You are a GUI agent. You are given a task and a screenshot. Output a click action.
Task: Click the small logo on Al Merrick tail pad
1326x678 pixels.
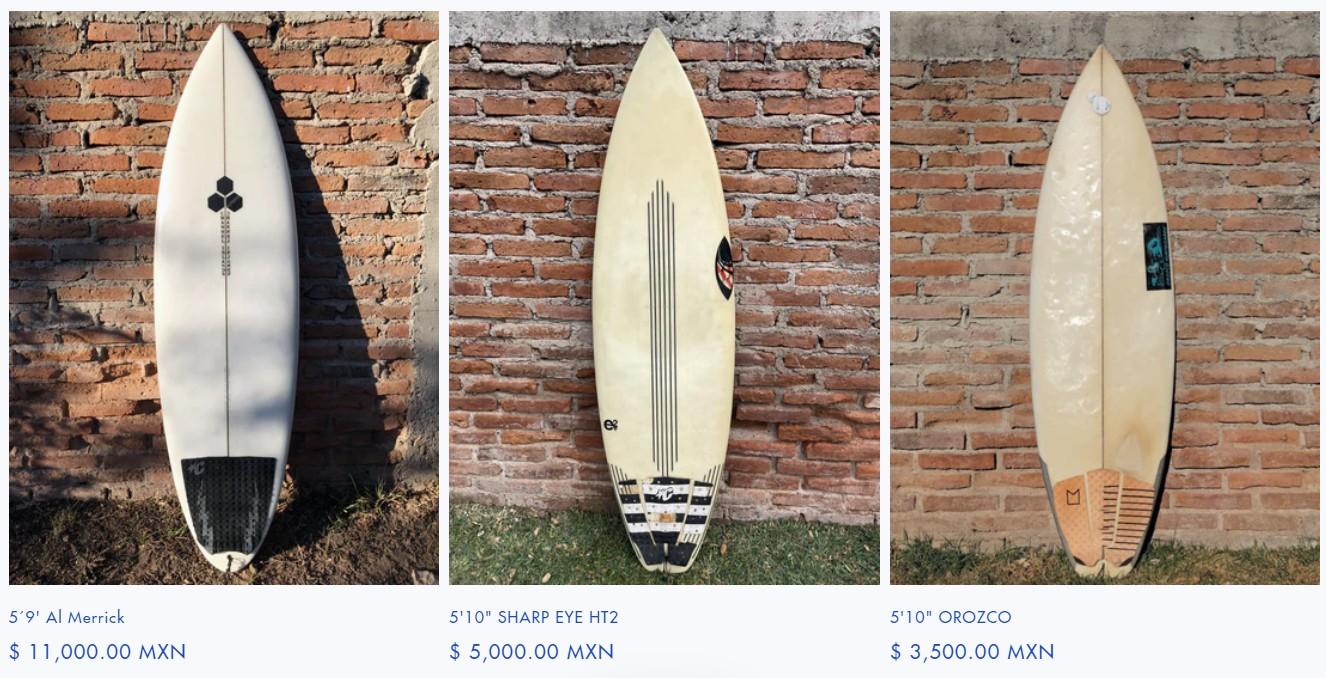(x=191, y=468)
